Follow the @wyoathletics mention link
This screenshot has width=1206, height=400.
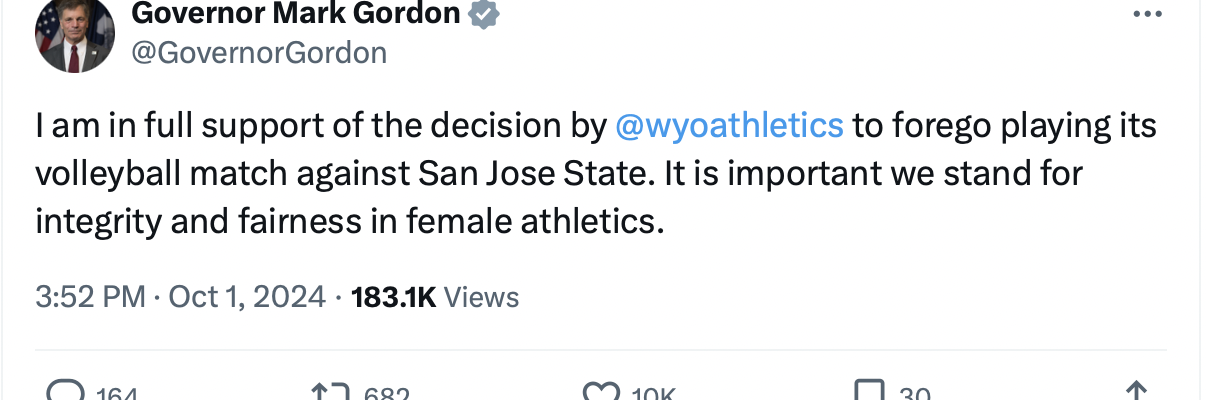(x=730, y=126)
